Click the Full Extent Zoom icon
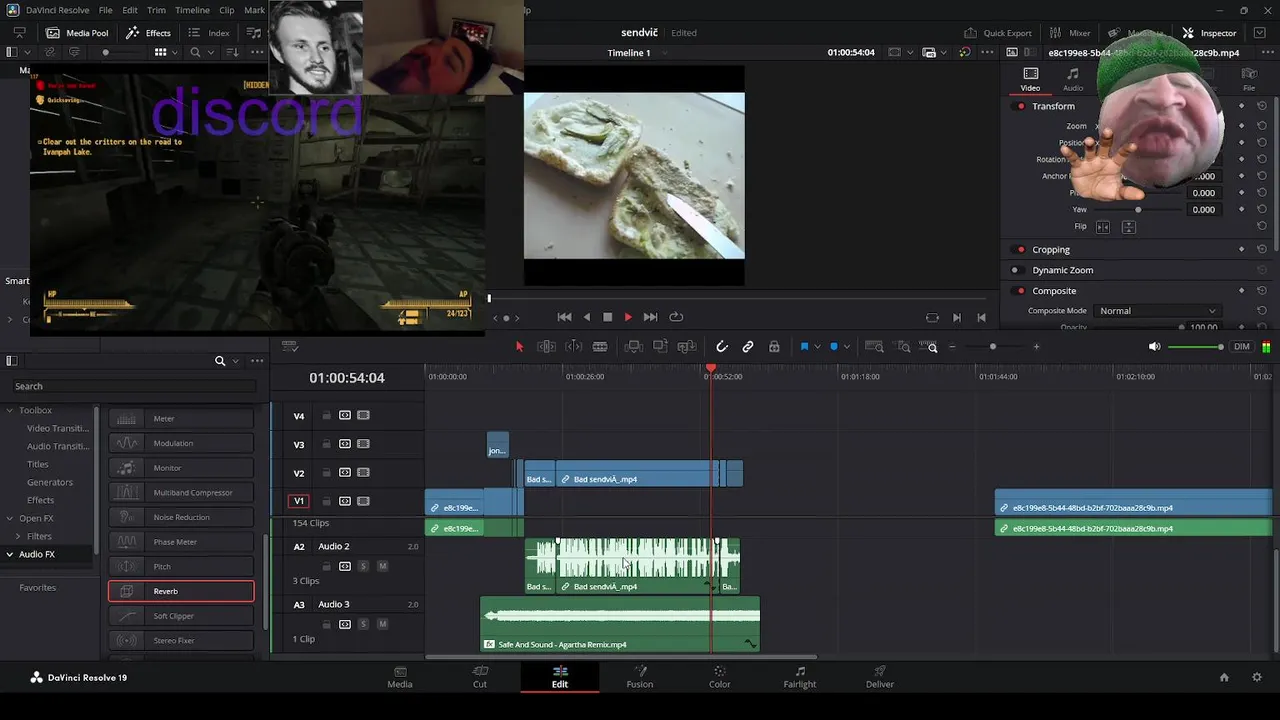The image size is (1280, 720). click(x=874, y=347)
